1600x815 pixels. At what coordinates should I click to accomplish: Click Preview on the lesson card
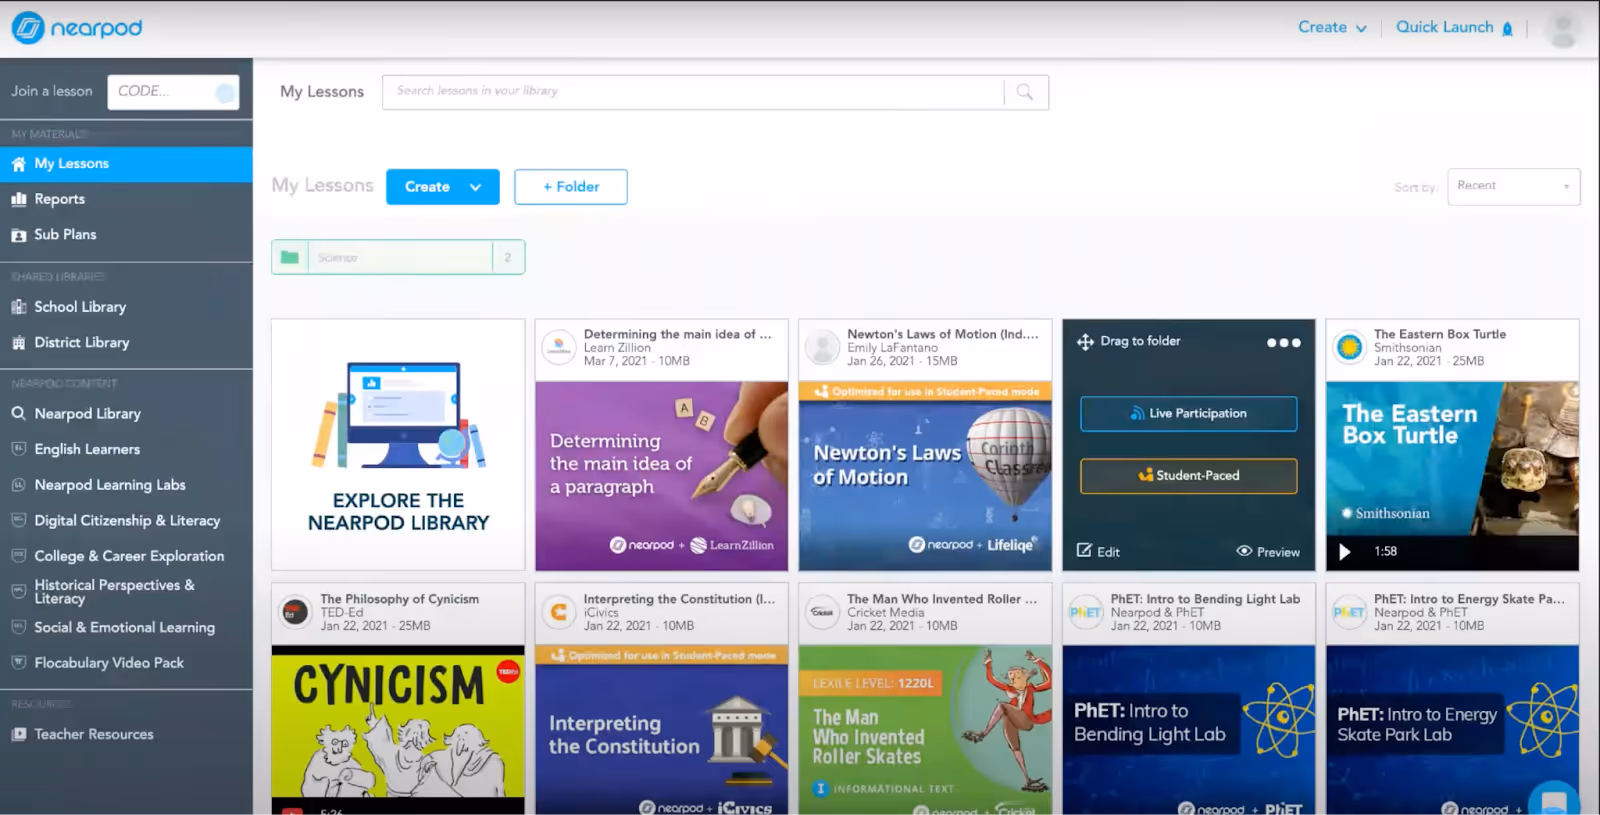pos(1268,551)
